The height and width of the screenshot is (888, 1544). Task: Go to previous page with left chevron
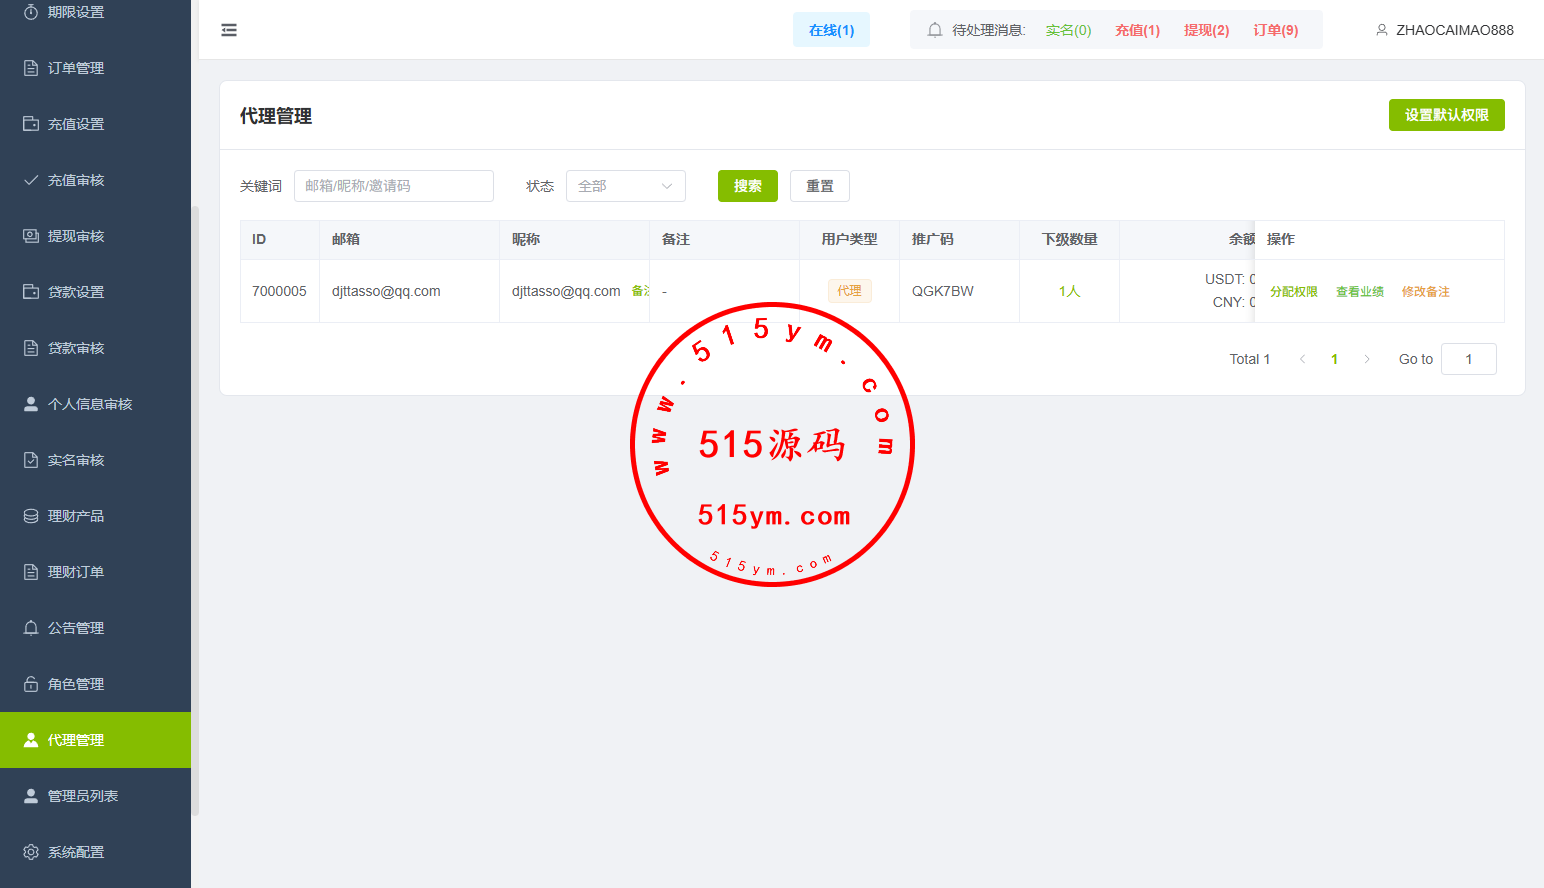1302,359
